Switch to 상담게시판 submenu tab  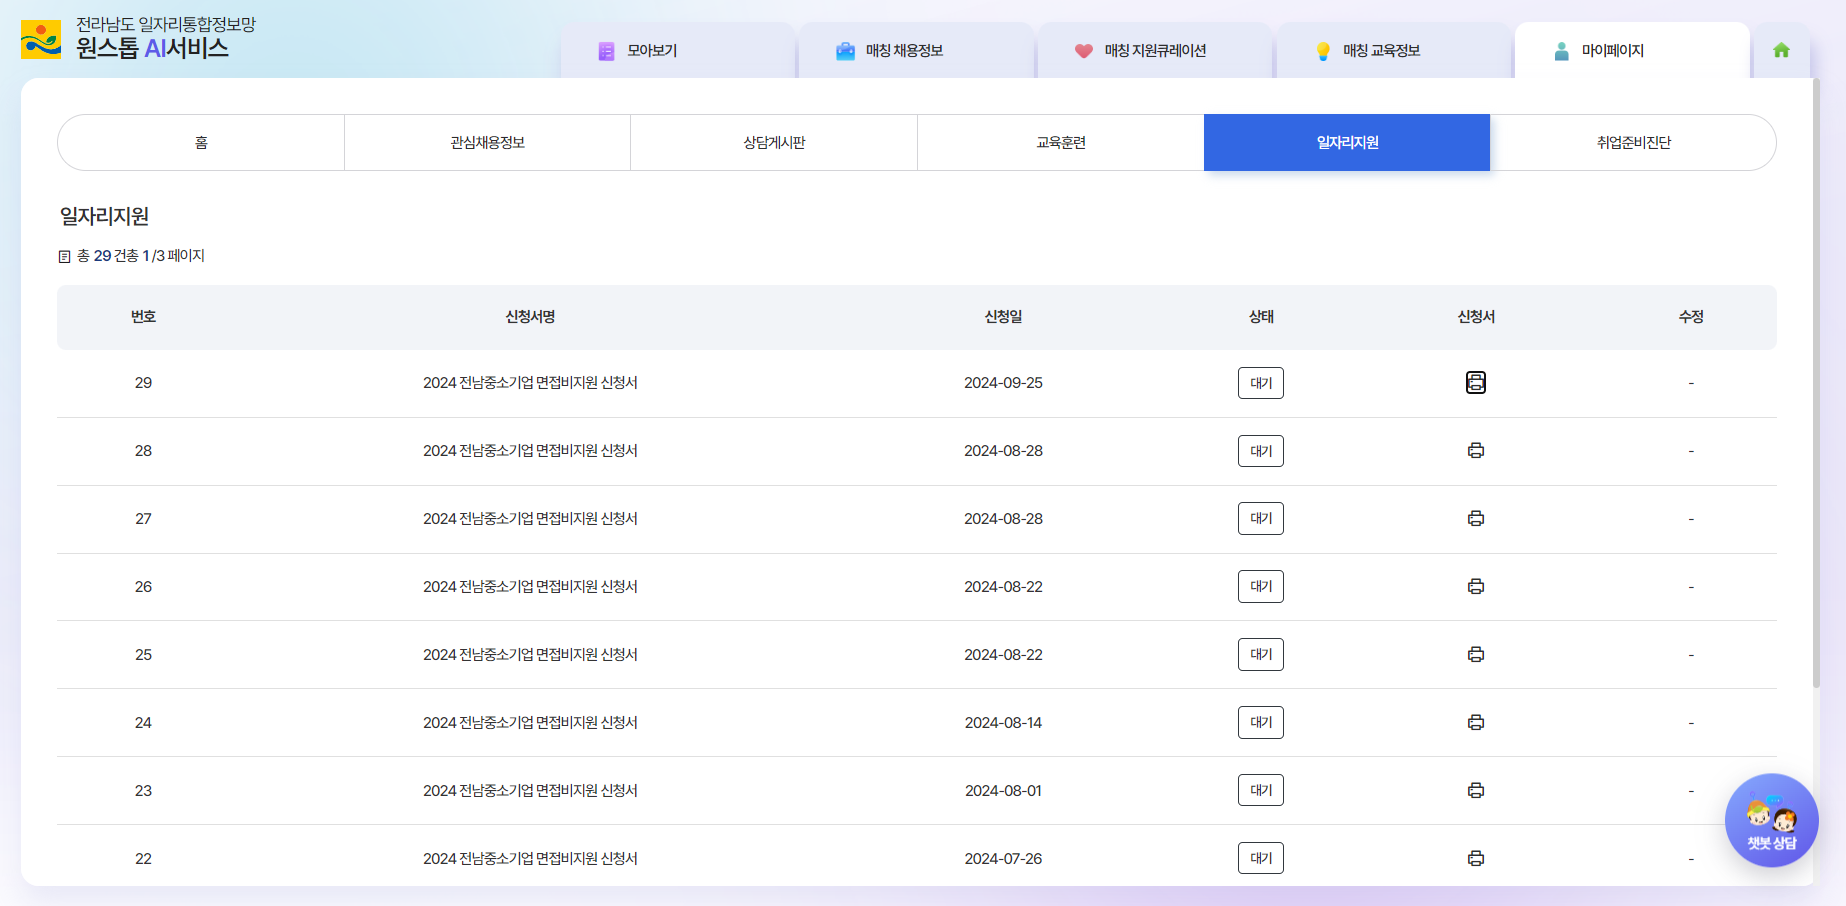click(774, 143)
